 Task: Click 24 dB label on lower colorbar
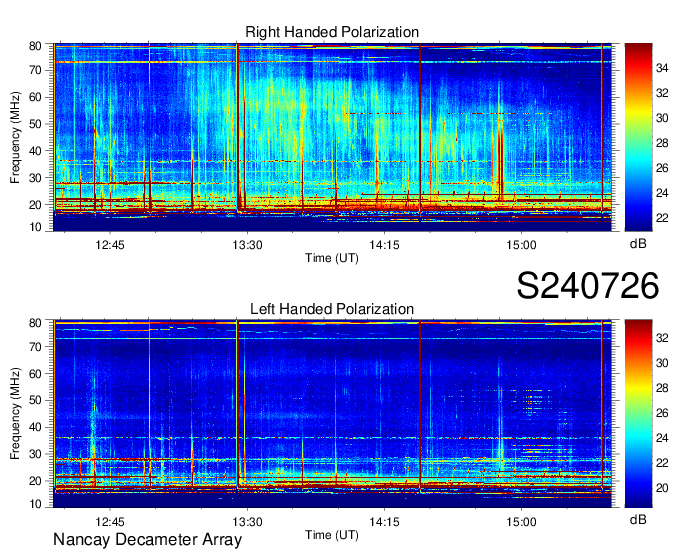[662, 438]
